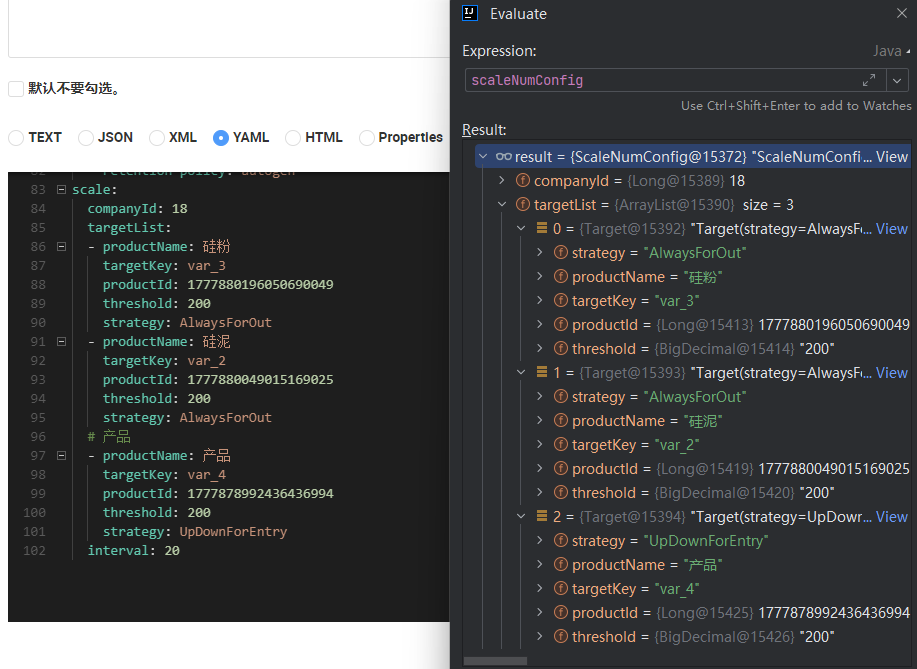Click field icon beside productName "硅泥"
Screen dimensions: 917x669
(x=561, y=420)
